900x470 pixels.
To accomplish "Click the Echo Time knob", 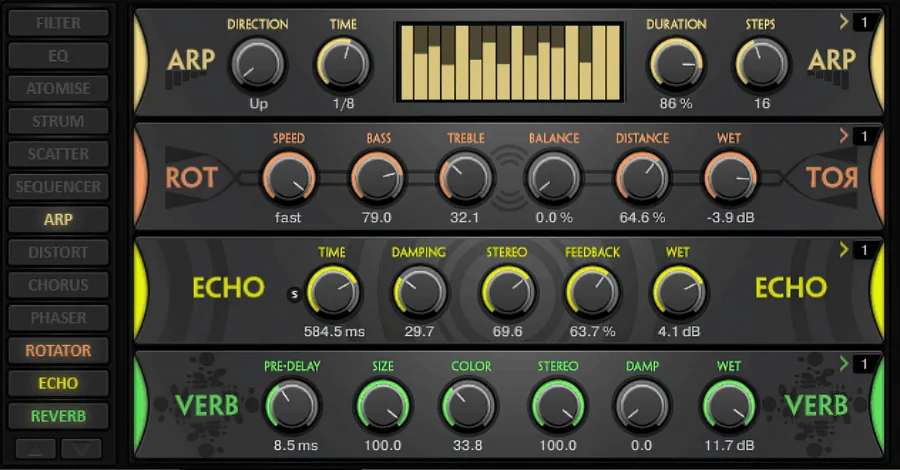I will coord(333,292).
